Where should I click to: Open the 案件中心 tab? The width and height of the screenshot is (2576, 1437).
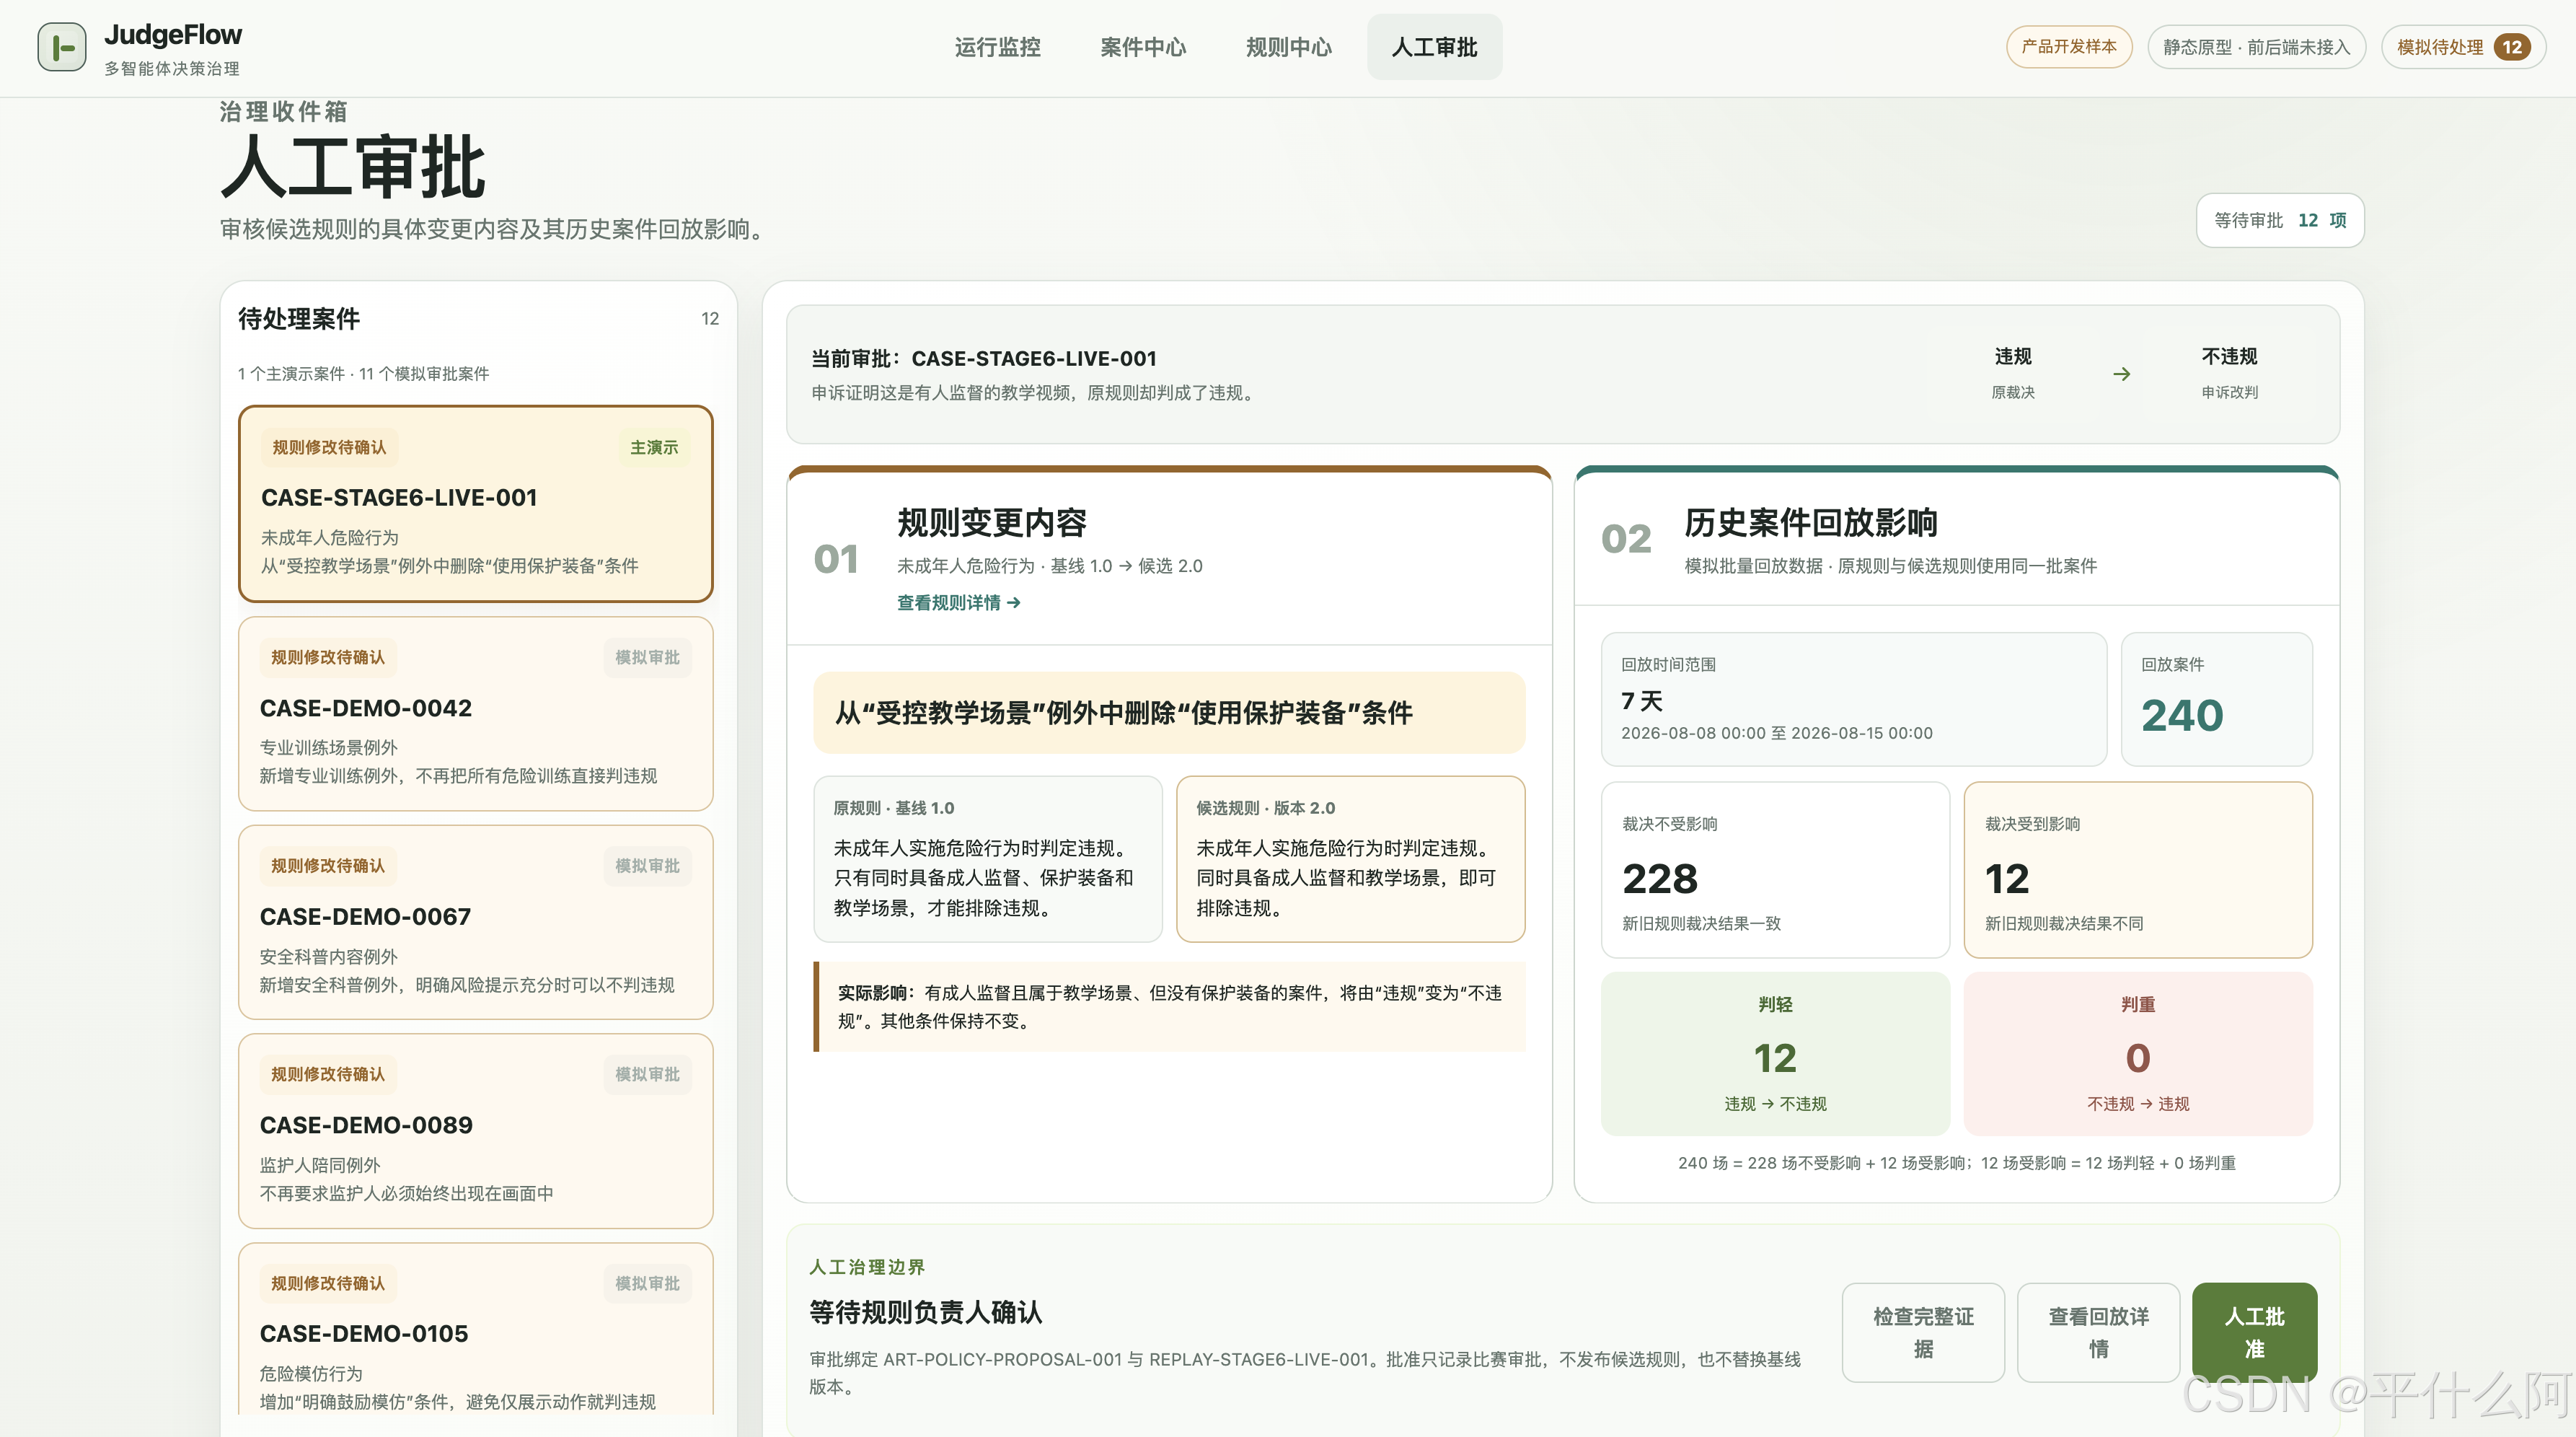[1143, 47]
